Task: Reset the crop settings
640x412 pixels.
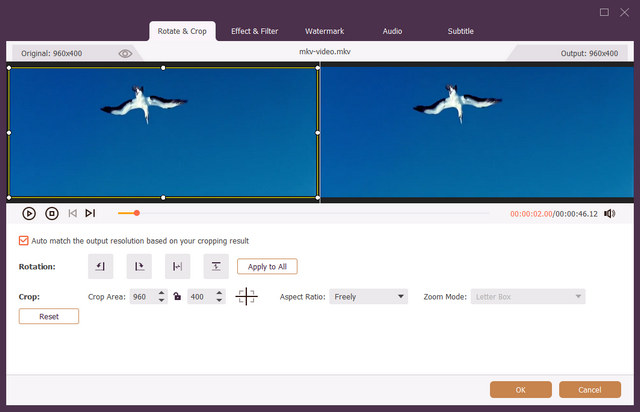Action: pyautogui.click(x=49, y=316)
